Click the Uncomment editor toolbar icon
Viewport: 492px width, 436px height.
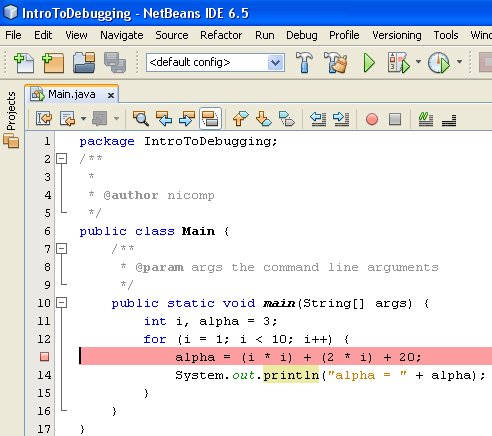[449, 120]
